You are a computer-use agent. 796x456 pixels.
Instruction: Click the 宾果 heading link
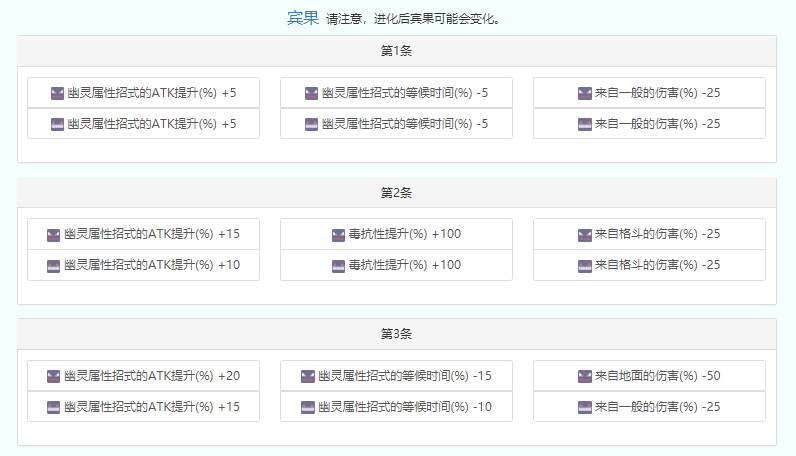303,18
